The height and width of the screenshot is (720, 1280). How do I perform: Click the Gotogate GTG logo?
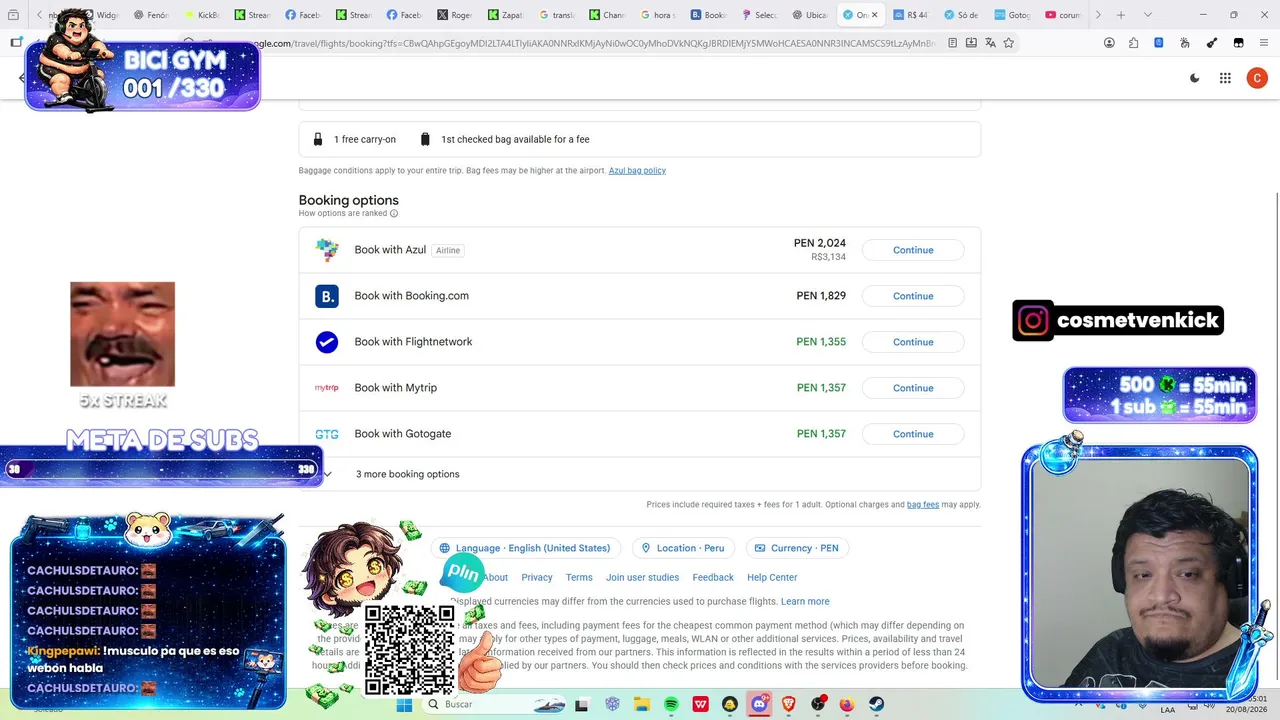327,434
